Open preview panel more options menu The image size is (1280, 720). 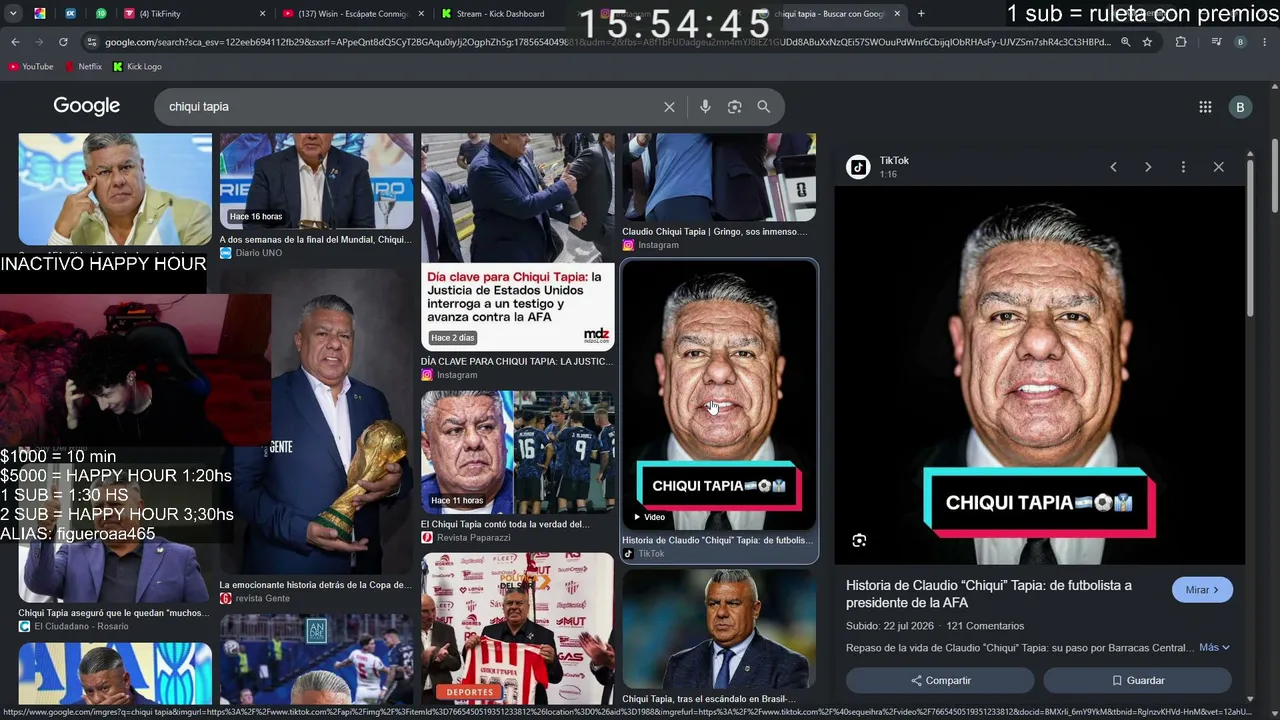tap(1183, 167)
